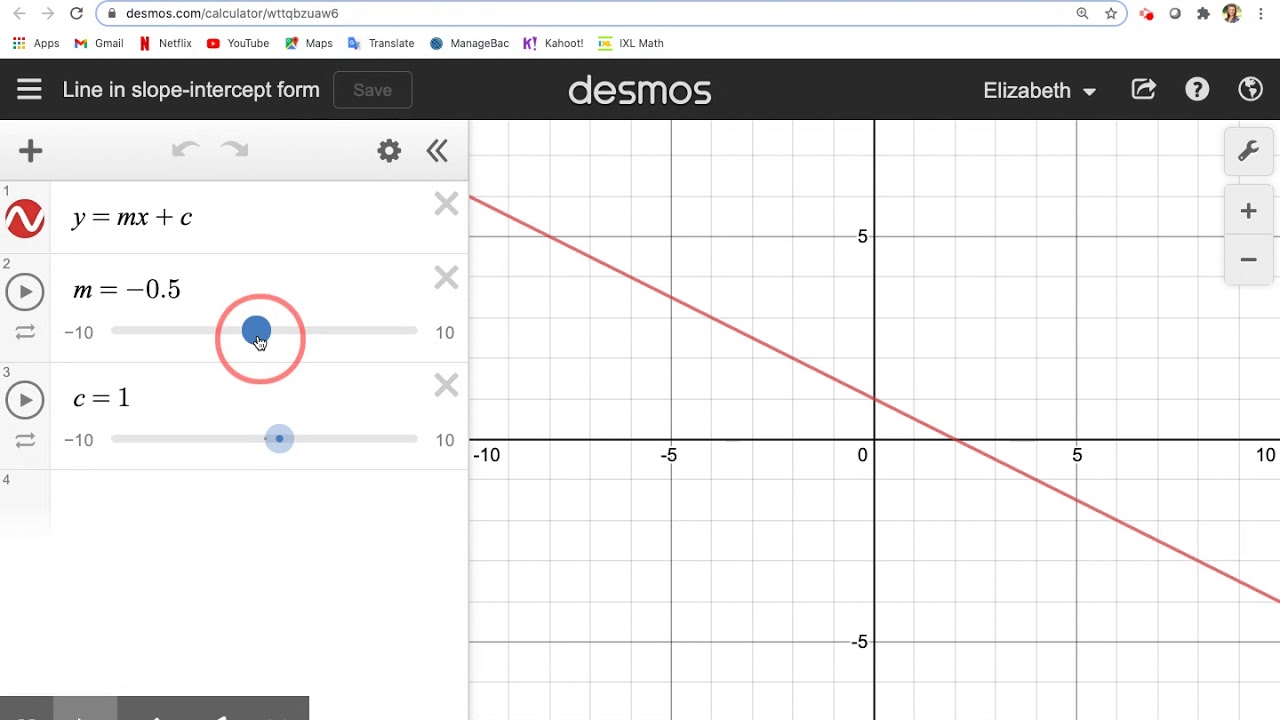Click the address bar URL
Viewport: 1280px width, 720px height.
[x=232, y=13]
